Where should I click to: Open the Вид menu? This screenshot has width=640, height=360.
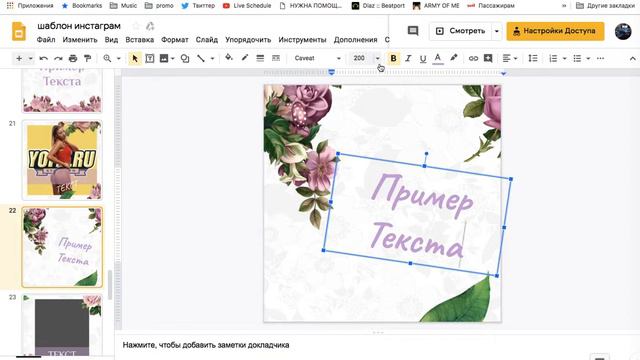point(111,40)
